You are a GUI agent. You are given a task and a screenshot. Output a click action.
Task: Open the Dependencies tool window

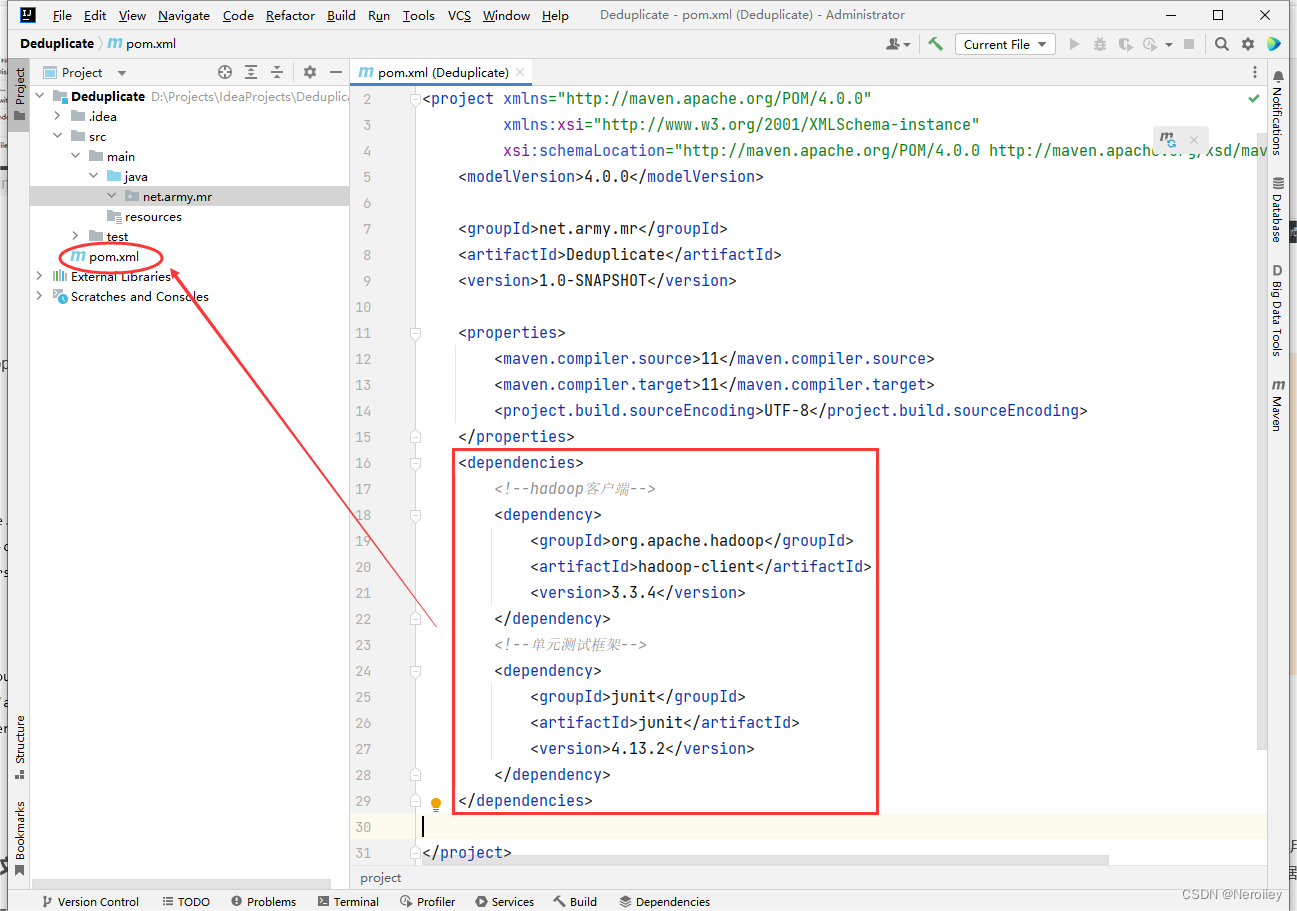[664, 901]
